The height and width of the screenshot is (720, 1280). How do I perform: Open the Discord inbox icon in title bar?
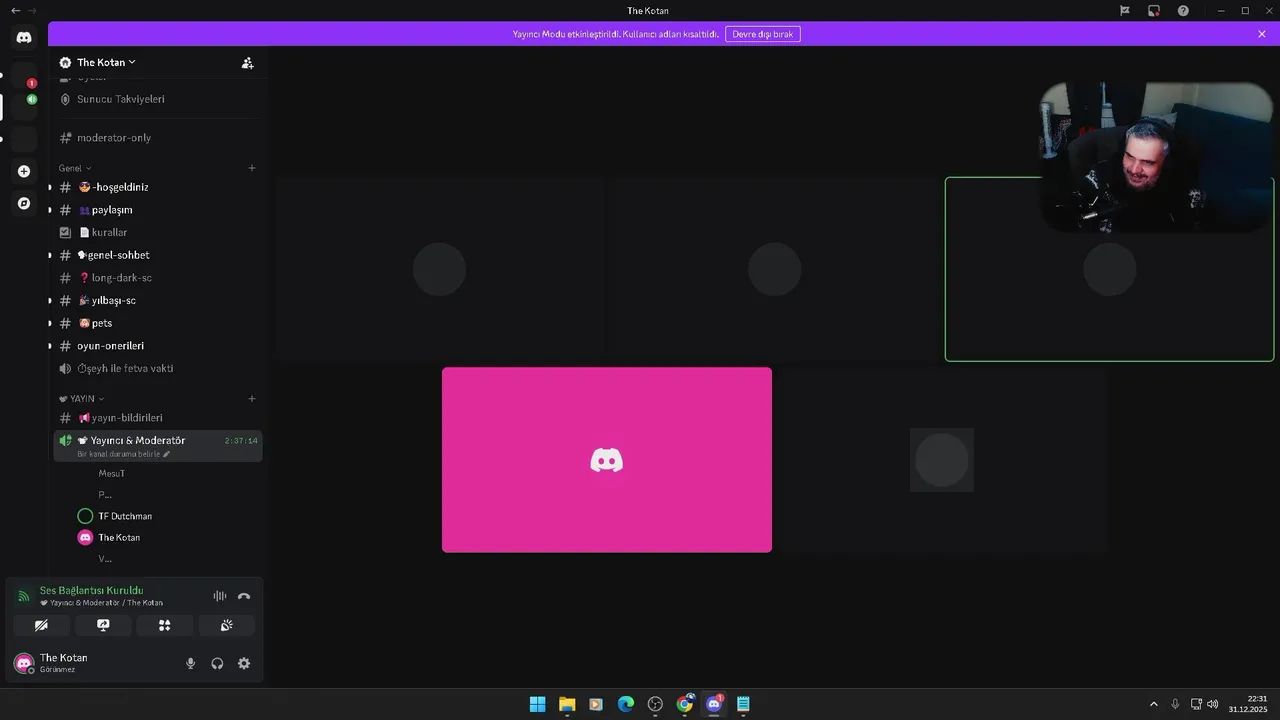coord(1154,10)
